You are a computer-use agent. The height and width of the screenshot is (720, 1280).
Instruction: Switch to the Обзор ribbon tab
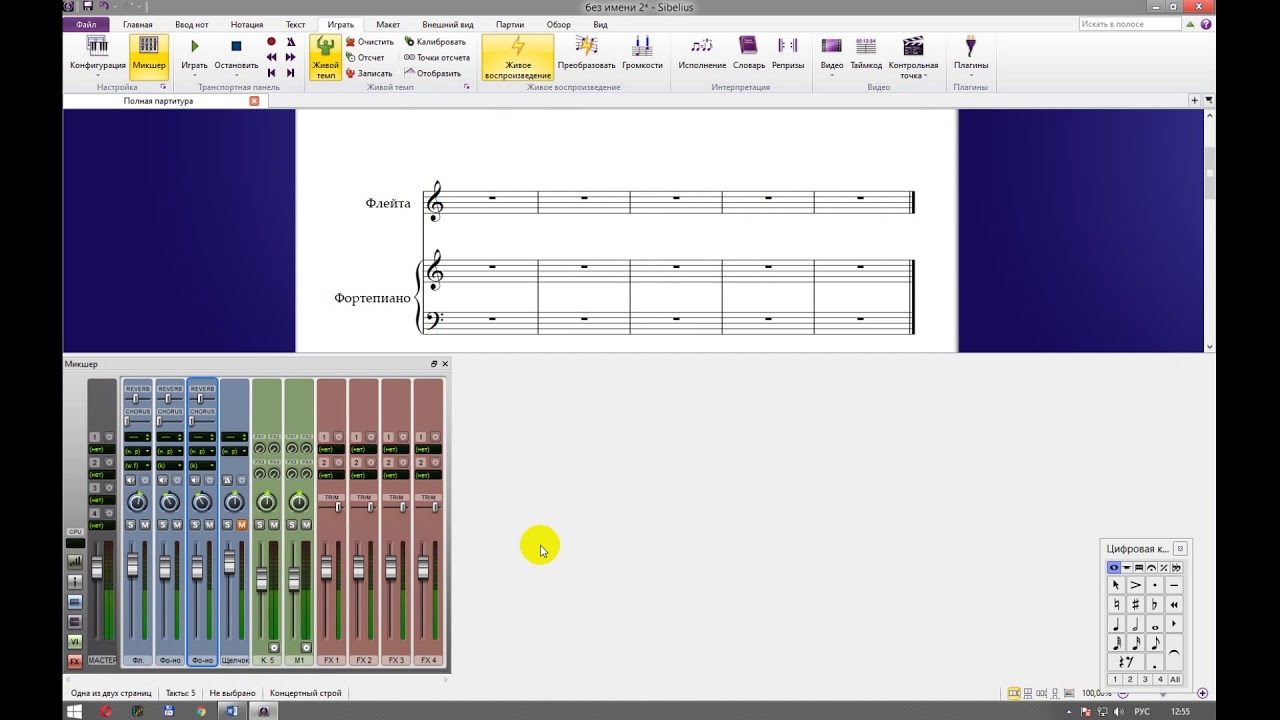pyautogui.click(x=559, y=24)
